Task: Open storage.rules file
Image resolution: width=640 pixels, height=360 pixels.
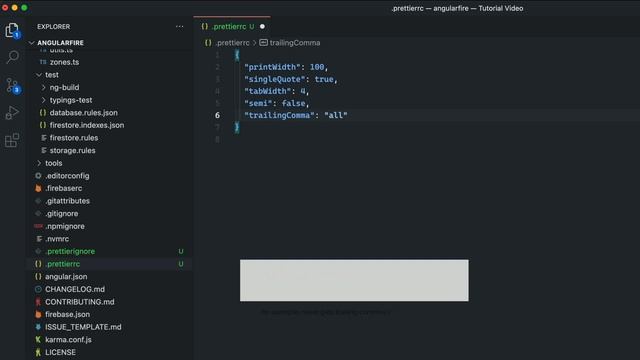Action: (73, 151)
